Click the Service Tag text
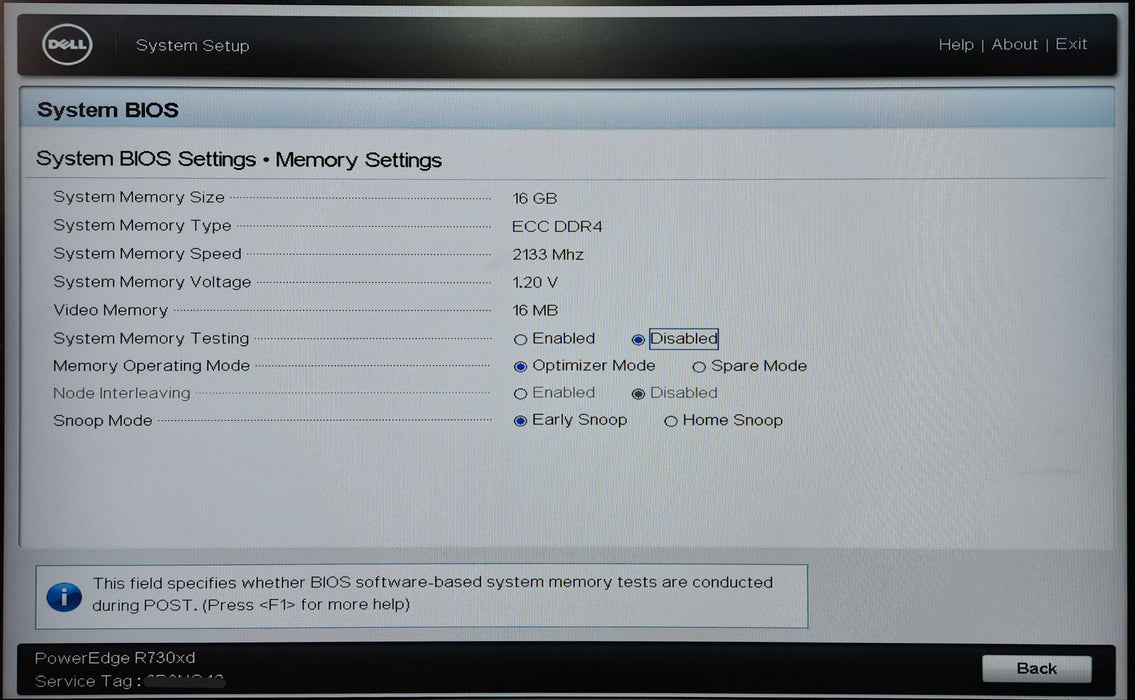Screen dimensions: 1135x700 tap(88, 681)
